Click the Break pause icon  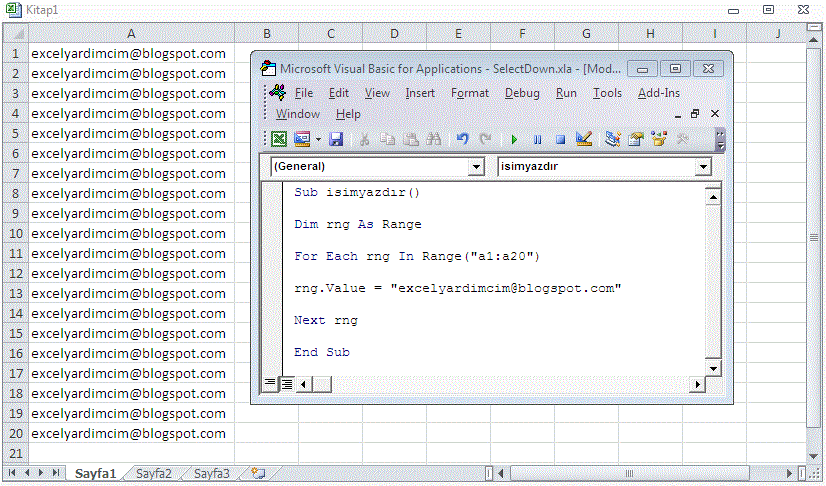pos(537,140)
